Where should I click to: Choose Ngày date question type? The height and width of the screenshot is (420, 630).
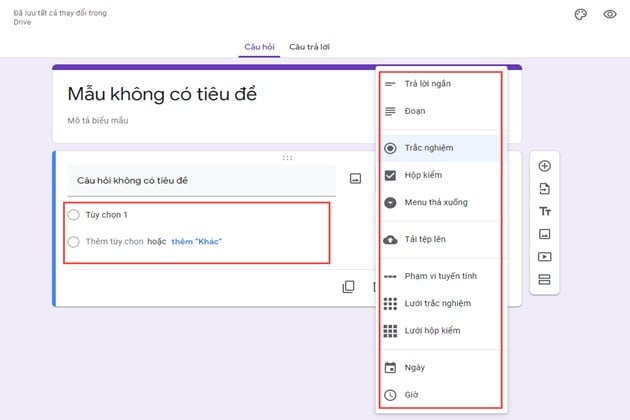point(441,368)
